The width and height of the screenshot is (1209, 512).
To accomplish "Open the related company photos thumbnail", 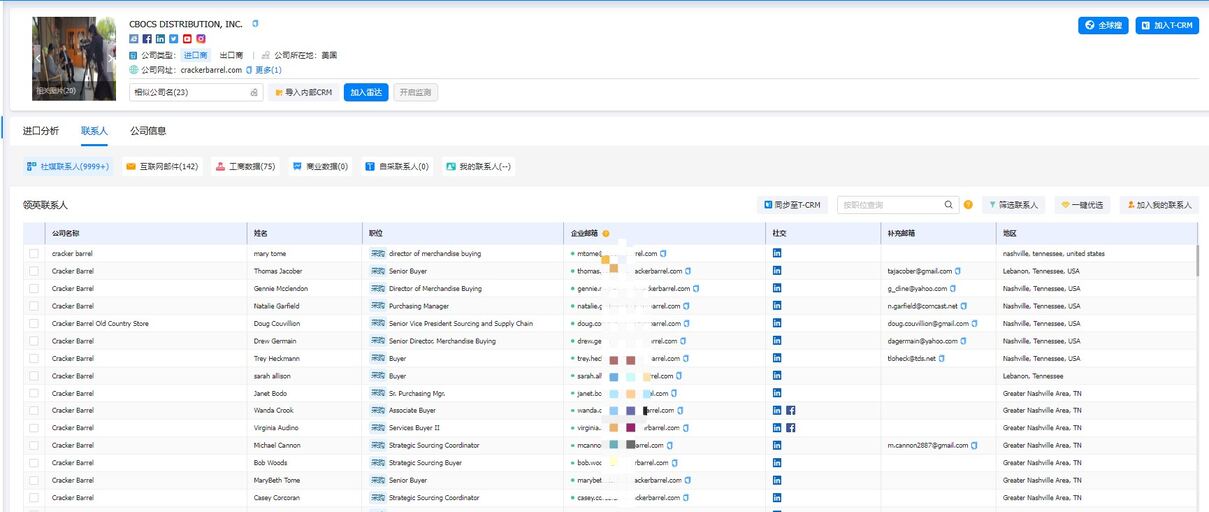I will pos(74,58).
